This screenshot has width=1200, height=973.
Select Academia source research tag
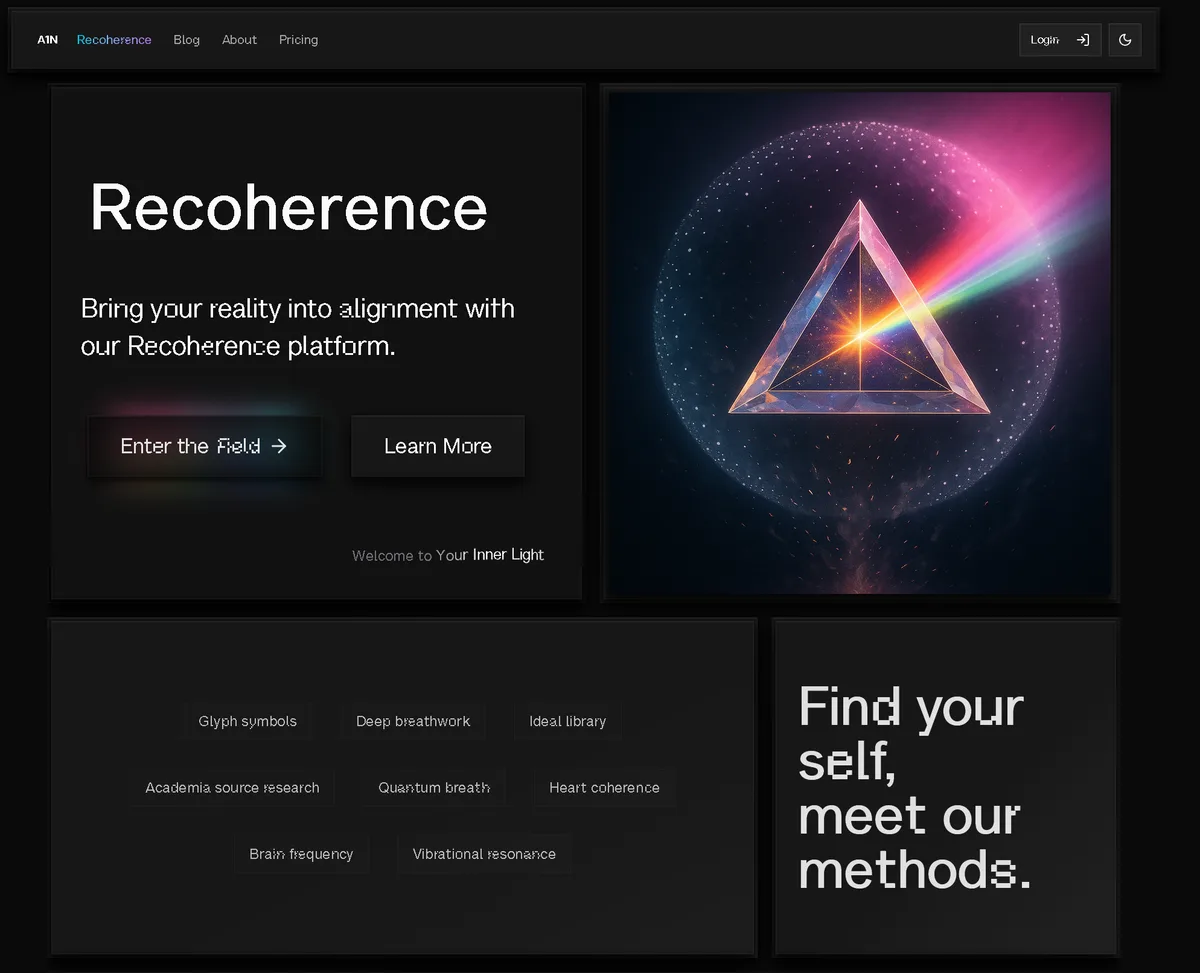pyautogui.click(x=232, y=788)
